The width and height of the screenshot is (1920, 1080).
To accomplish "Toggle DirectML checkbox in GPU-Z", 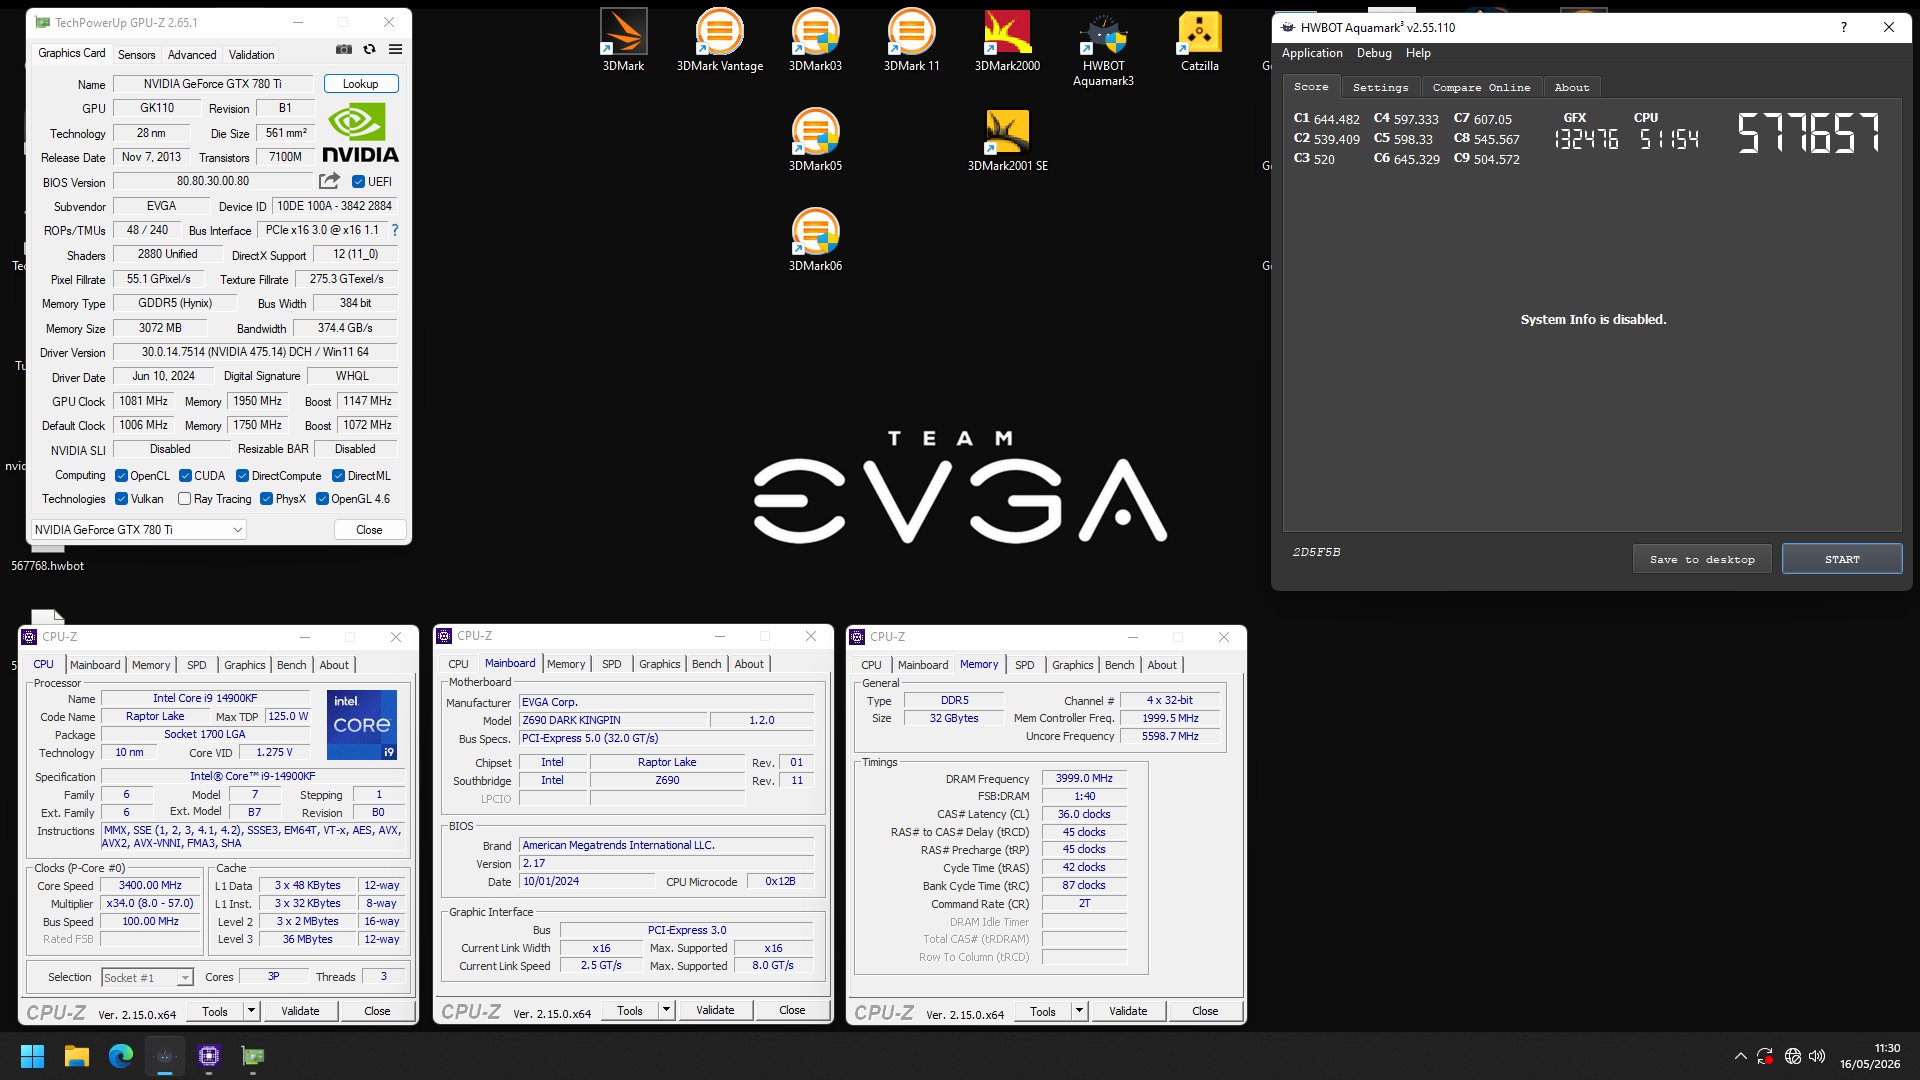I will 338,476.
